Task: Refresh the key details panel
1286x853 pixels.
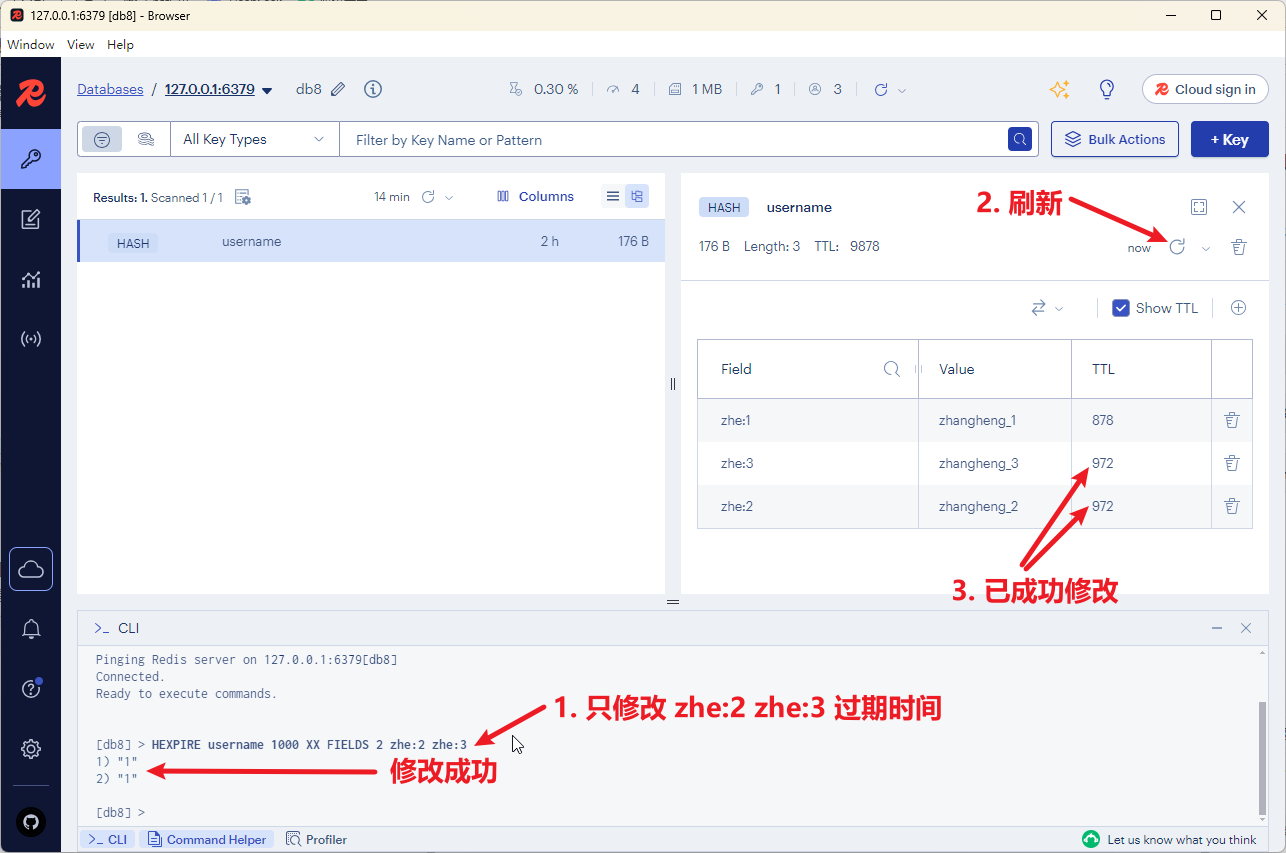Action: tap(1177, 246)
